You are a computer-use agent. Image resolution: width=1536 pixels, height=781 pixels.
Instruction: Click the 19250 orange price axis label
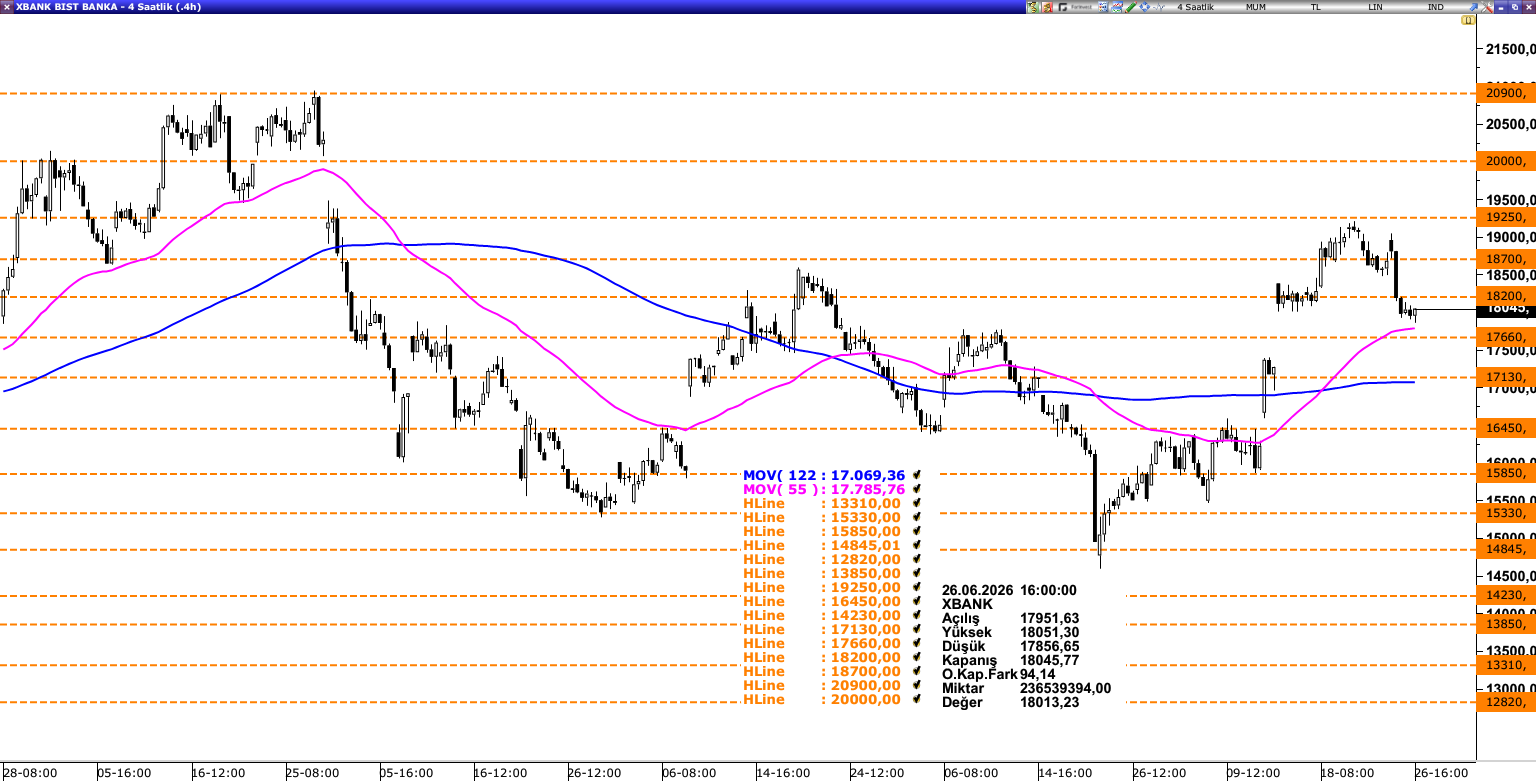click(x=1506, y=217)
